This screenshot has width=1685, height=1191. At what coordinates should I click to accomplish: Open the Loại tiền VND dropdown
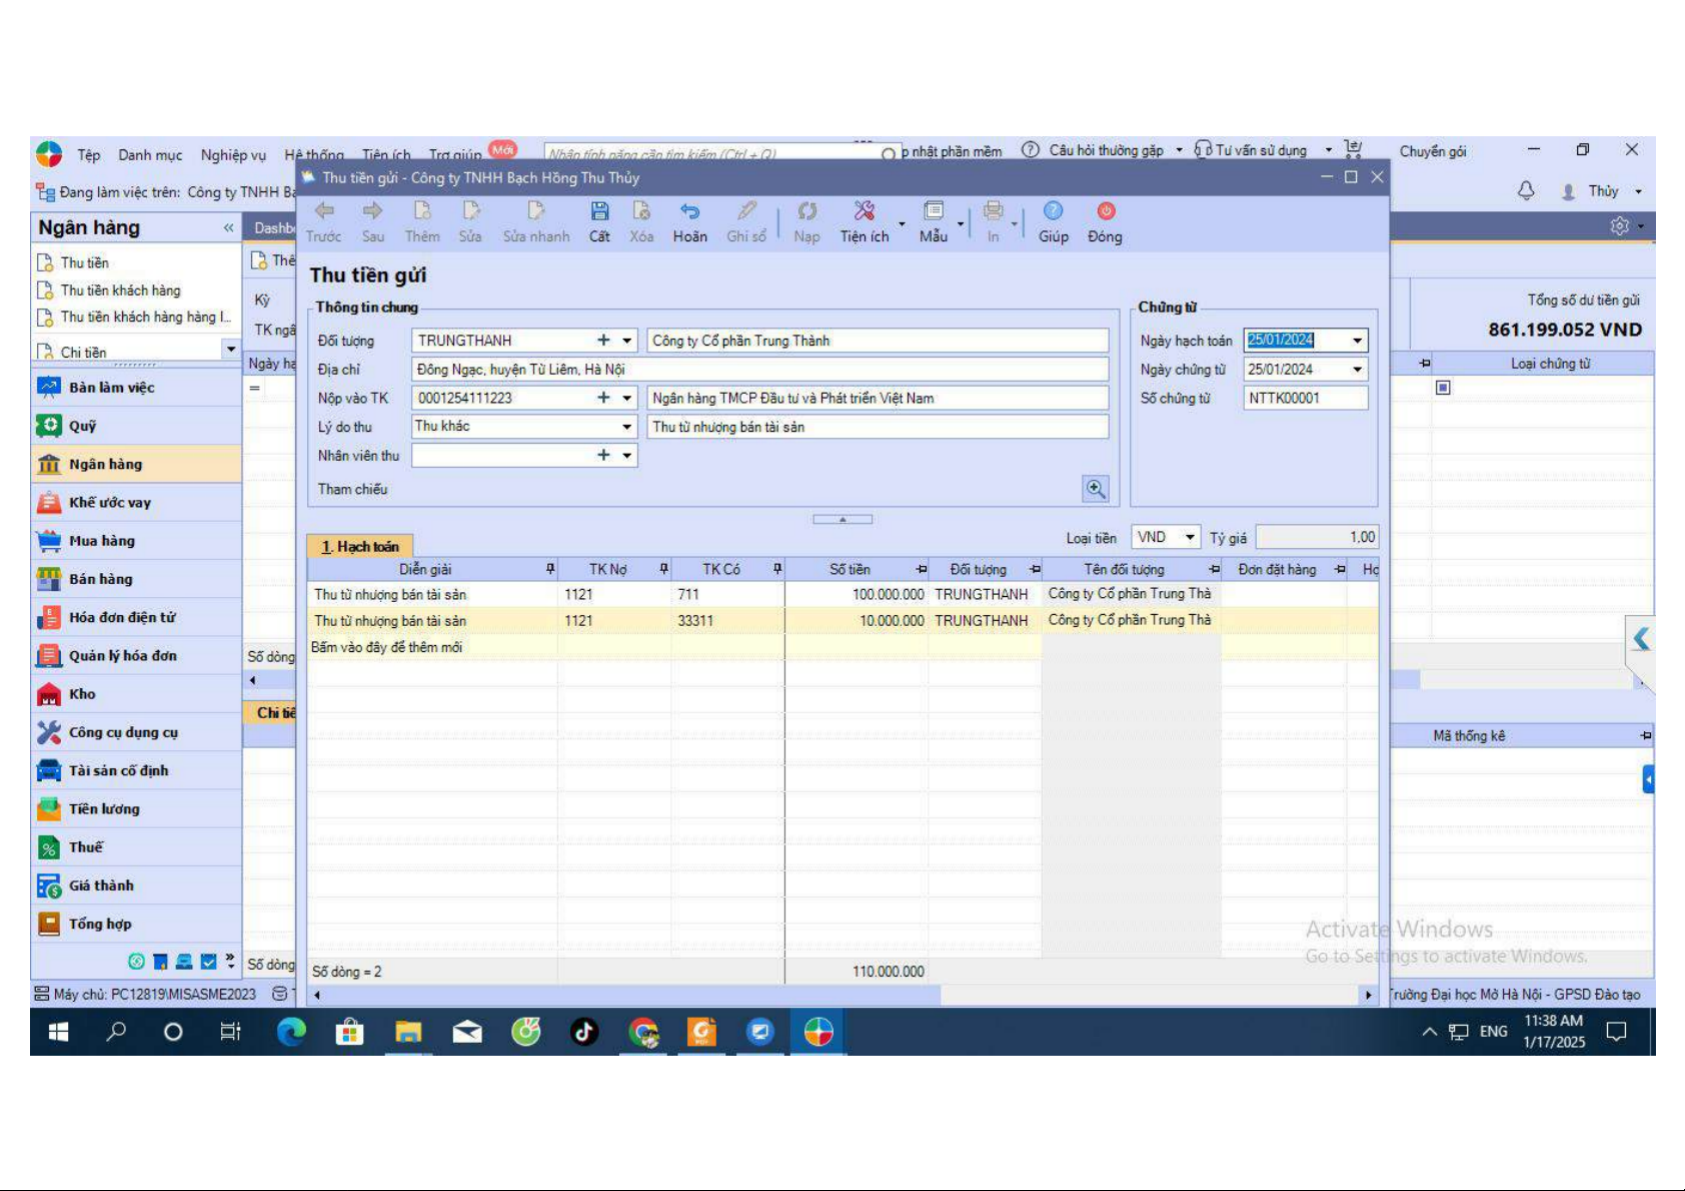click(x=1190, y=538)
